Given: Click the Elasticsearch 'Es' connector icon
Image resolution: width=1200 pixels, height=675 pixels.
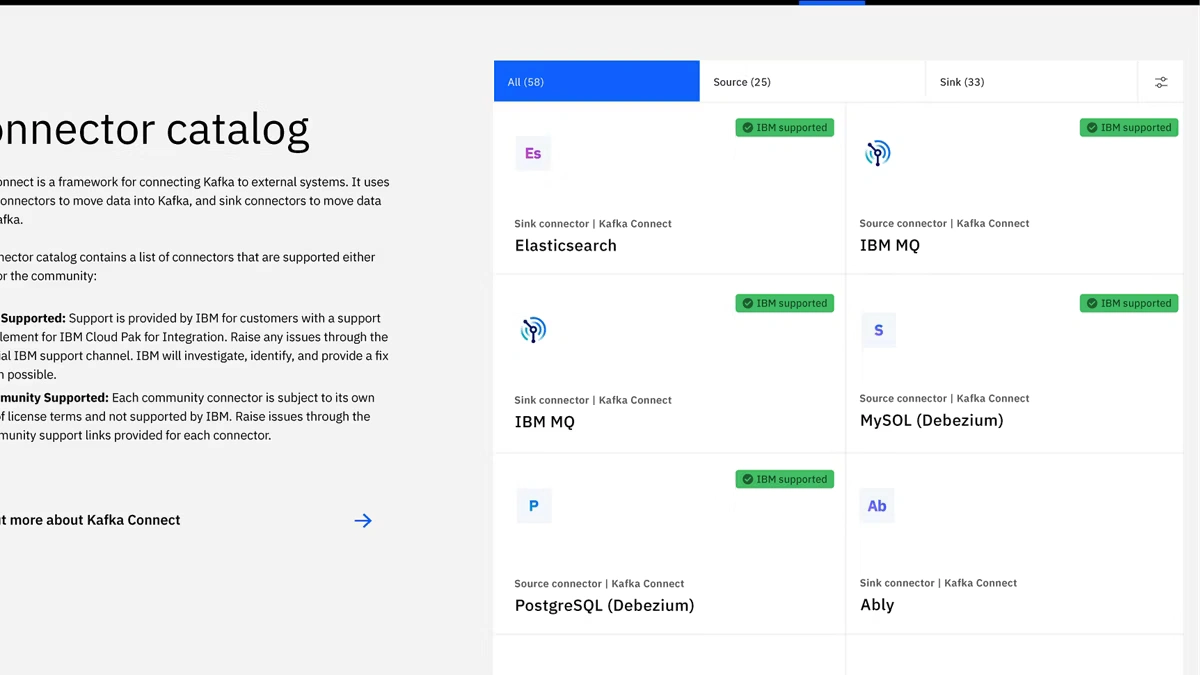Looking at the screenshot, I should tap(532, 154).
